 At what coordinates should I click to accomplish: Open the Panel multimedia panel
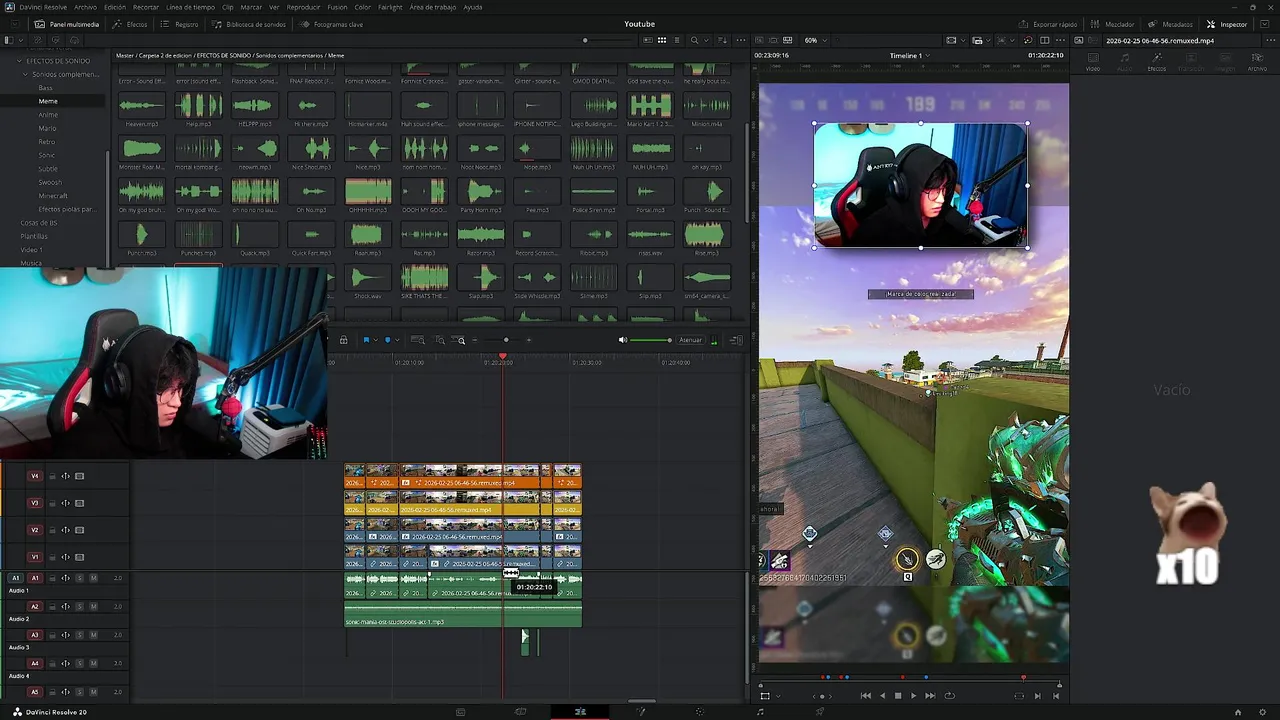coord(66,24)
